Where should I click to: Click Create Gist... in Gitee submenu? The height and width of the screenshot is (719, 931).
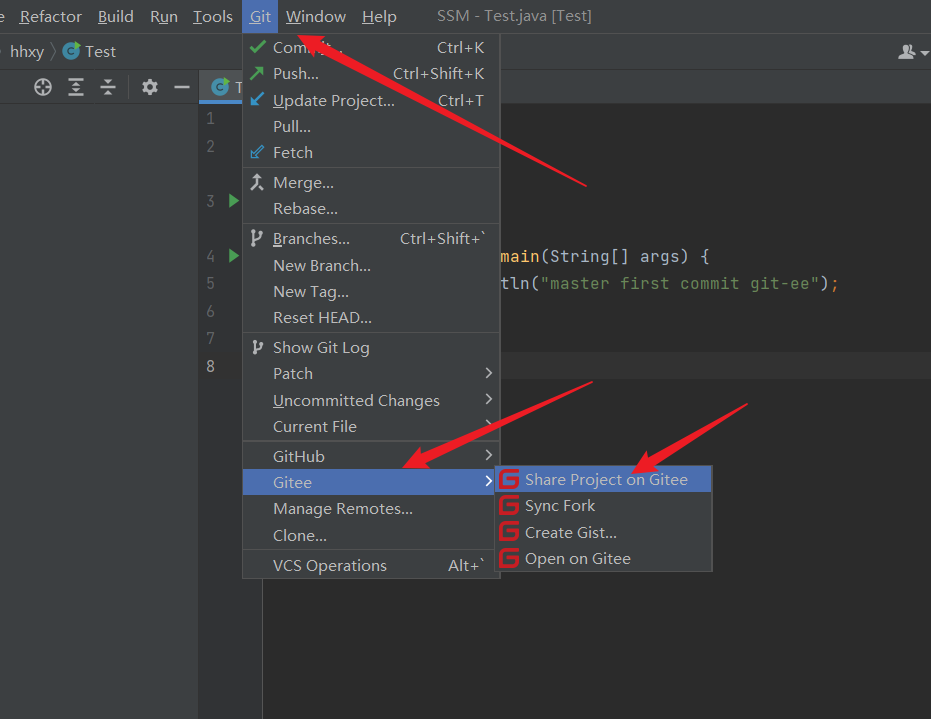pos(603,532)
